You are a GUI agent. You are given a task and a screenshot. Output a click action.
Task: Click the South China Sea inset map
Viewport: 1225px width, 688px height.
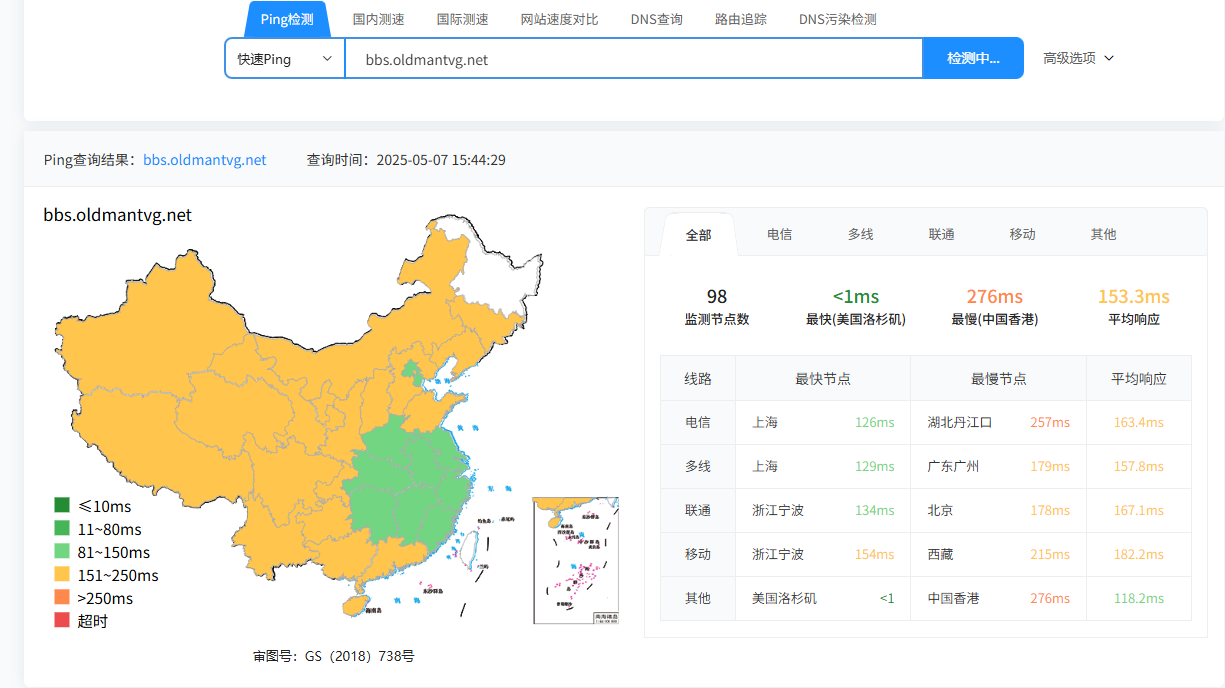tap(576, 561)
